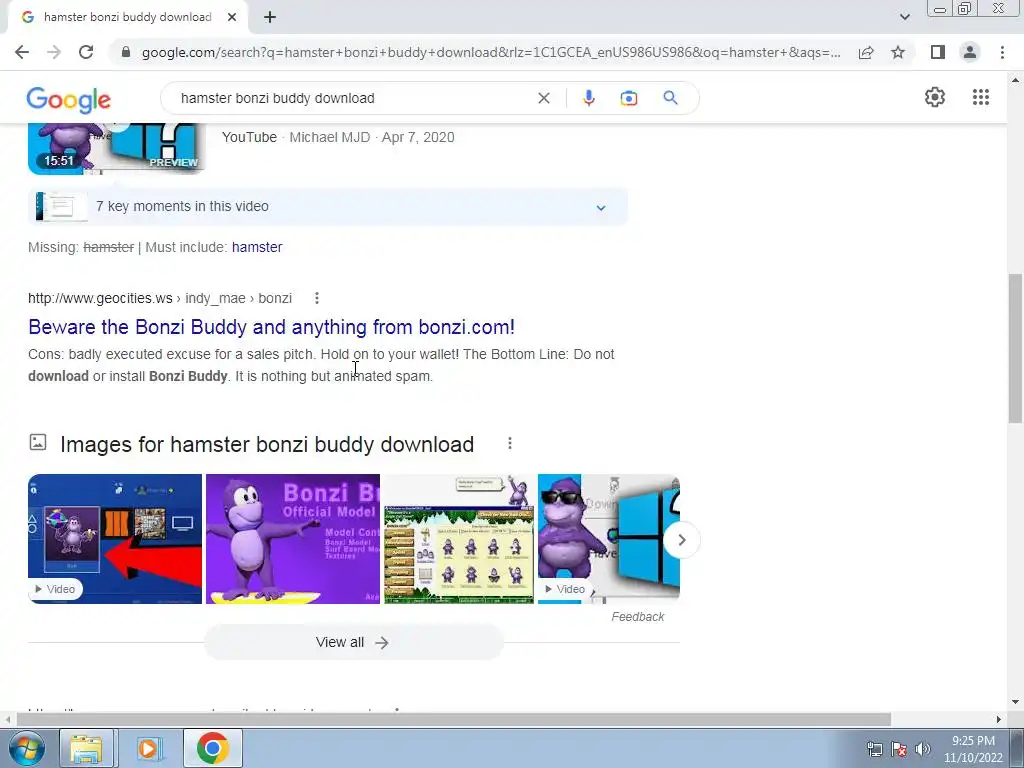This screenshot has height=768, width=1024.
Task: Search by image with the camera icon
Action: tap(628, 98)
